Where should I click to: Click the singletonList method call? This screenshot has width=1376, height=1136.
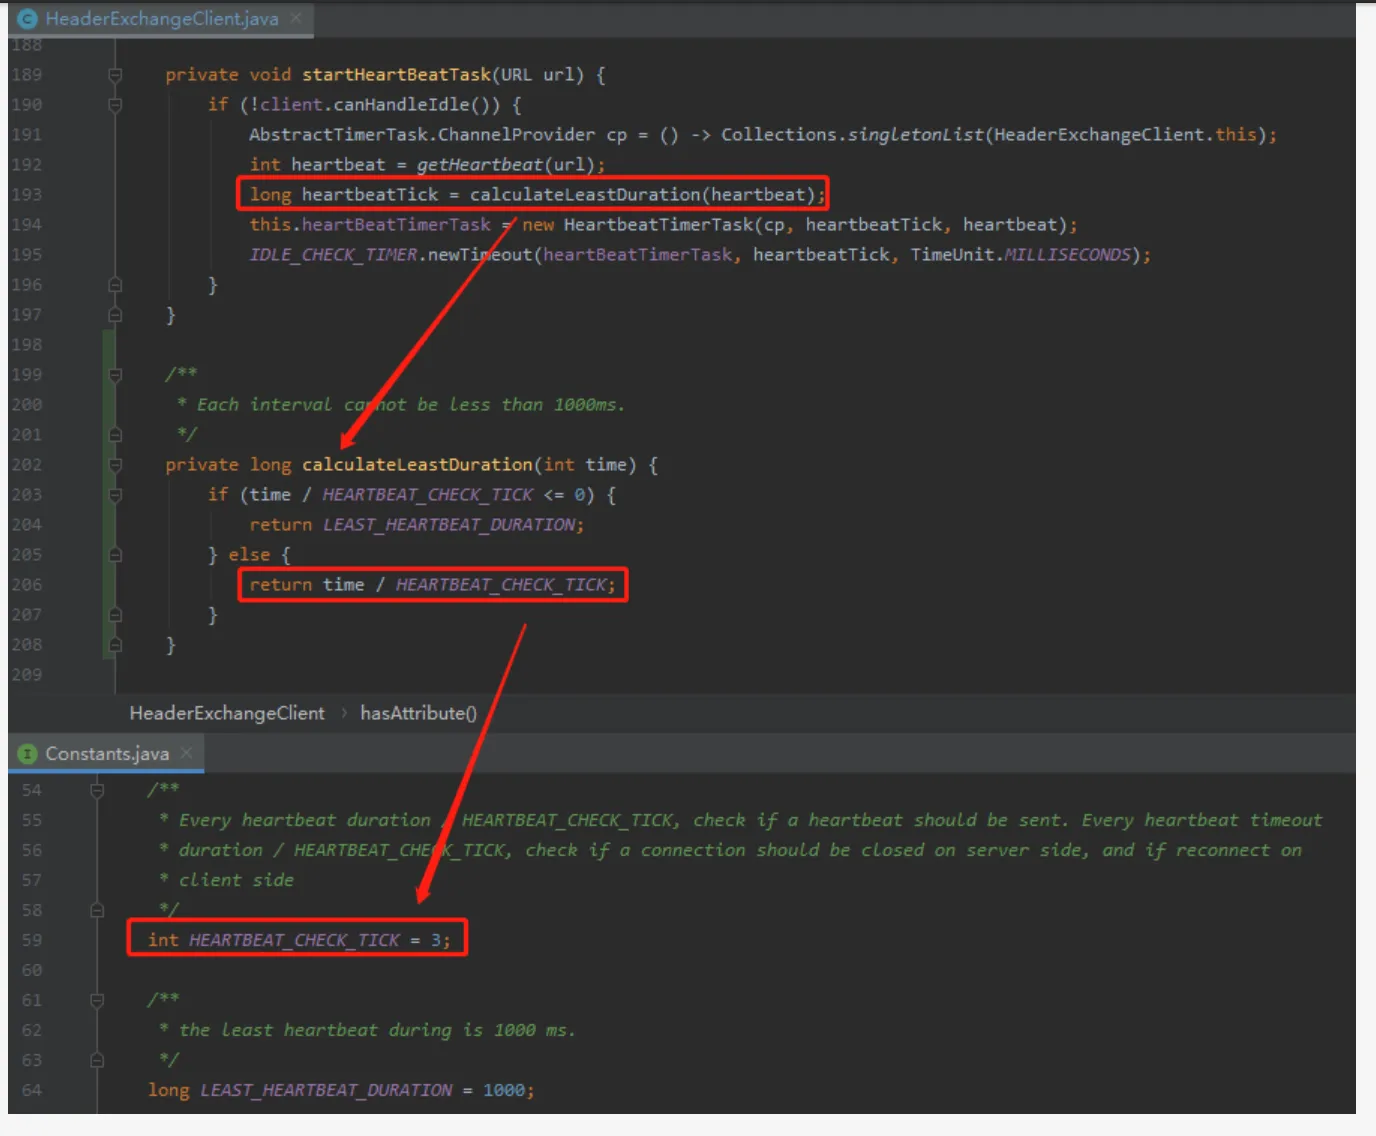[x=916, y=135]
